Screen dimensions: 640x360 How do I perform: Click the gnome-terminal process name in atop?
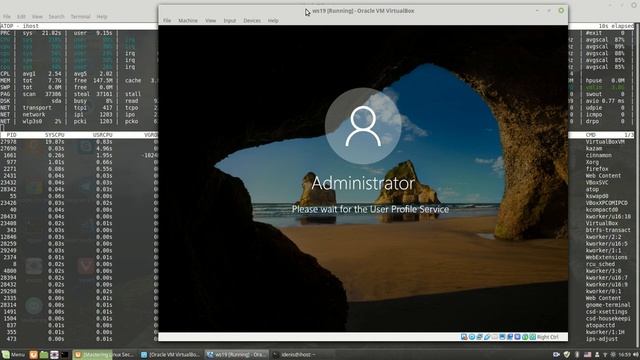pos(608,305)
